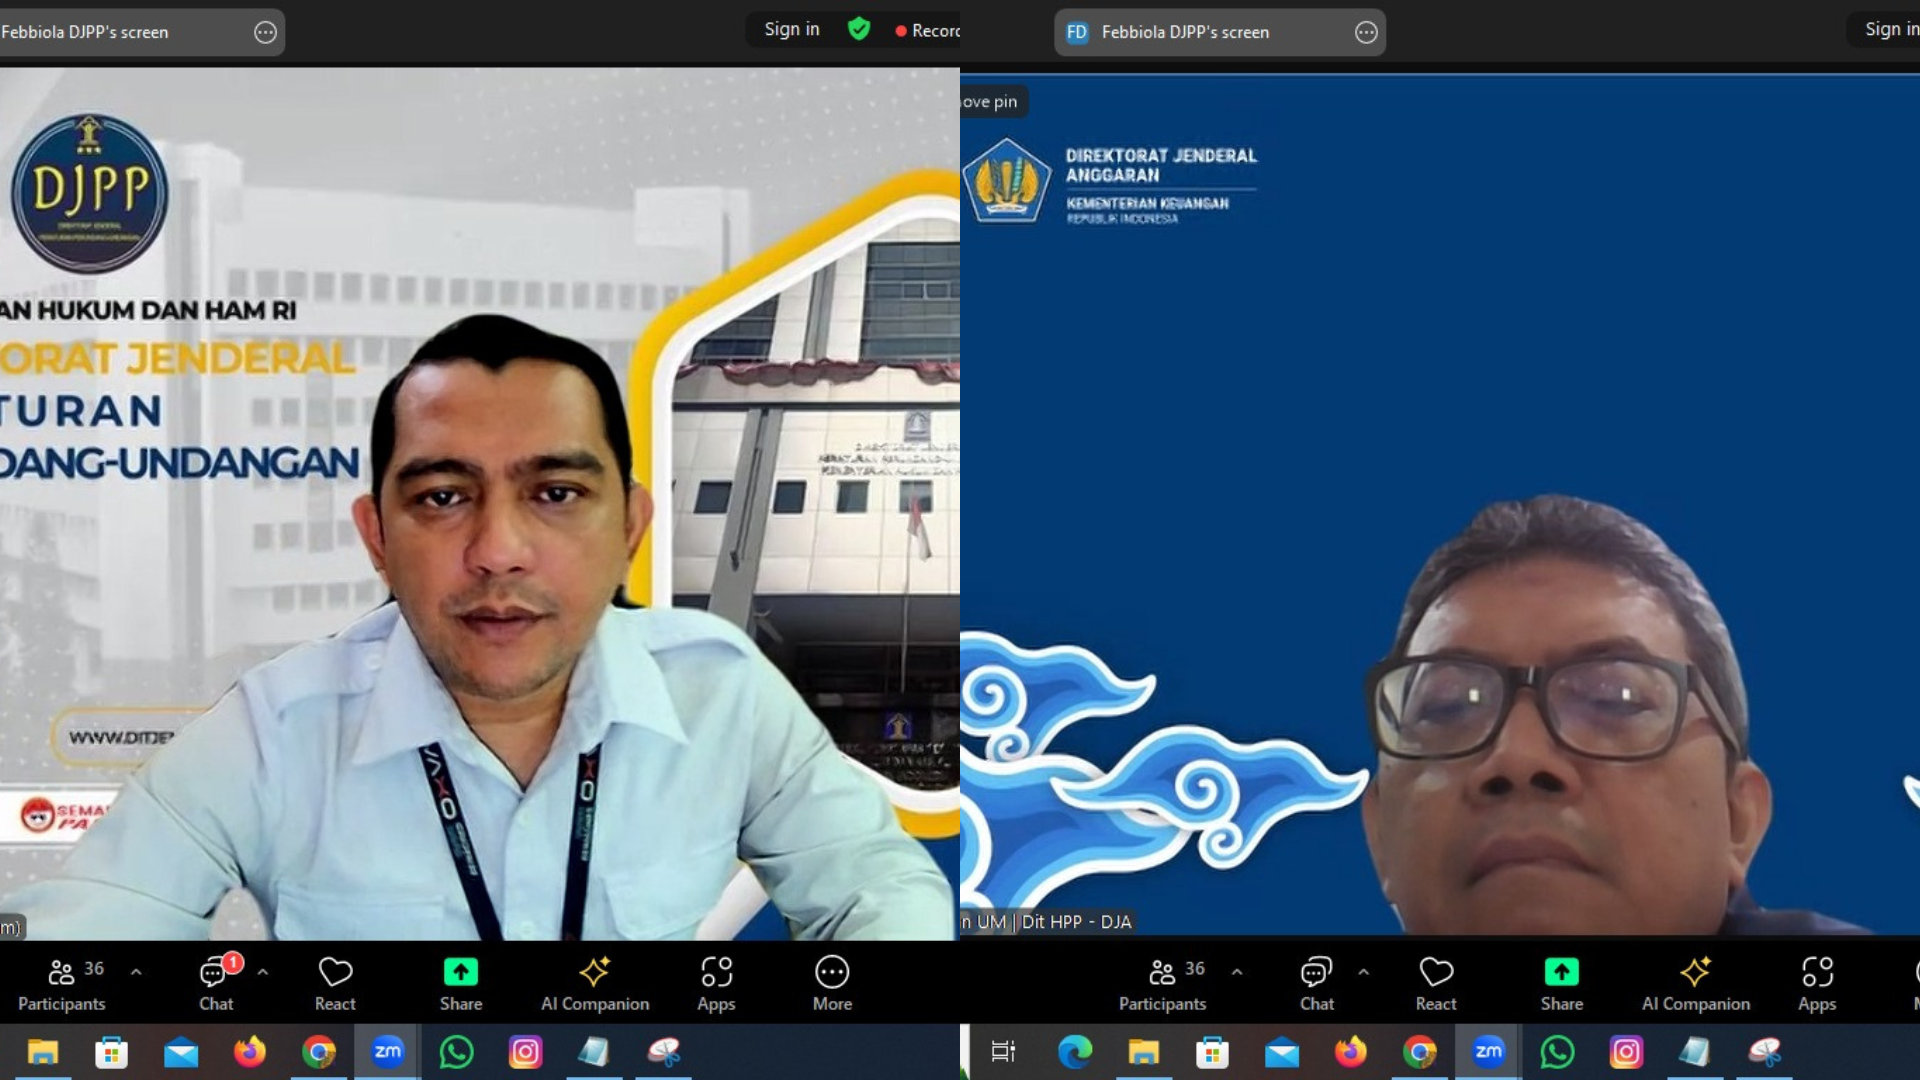Open WhatsApp on left taskbar

point(457,1052)
